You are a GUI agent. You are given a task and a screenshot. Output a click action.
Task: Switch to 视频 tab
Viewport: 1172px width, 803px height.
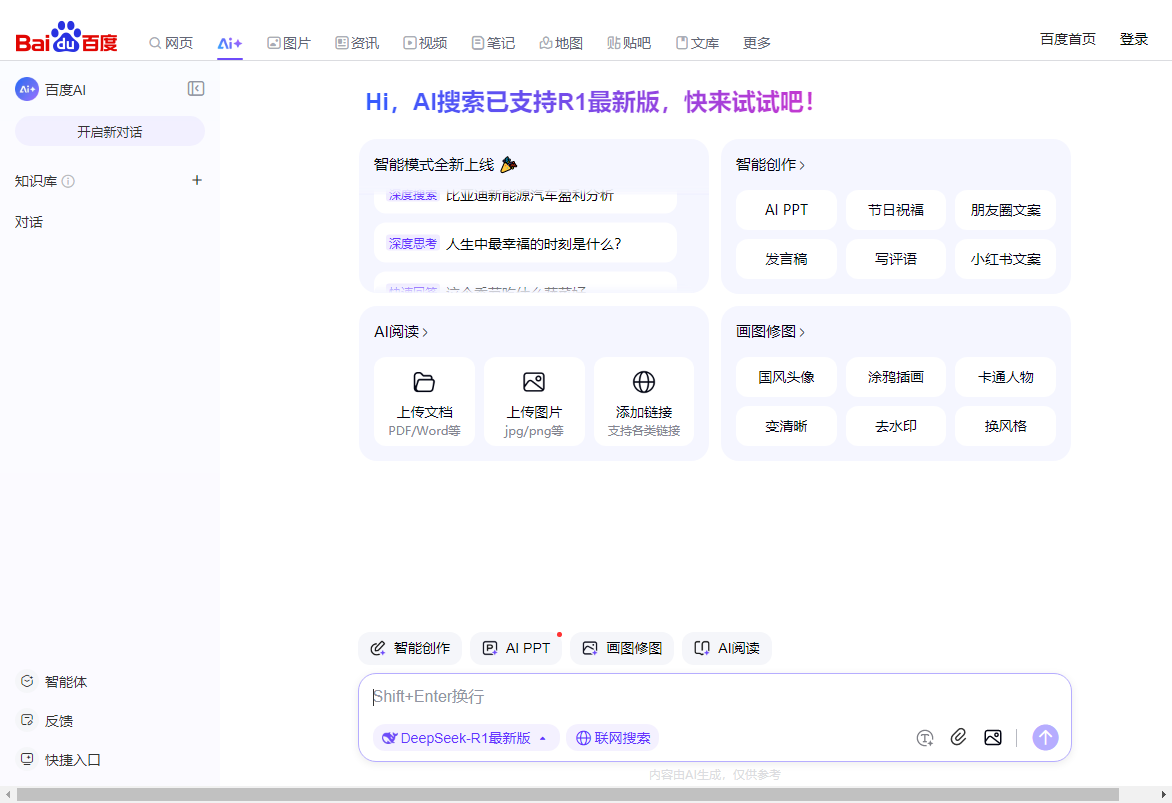click(425, 43)
